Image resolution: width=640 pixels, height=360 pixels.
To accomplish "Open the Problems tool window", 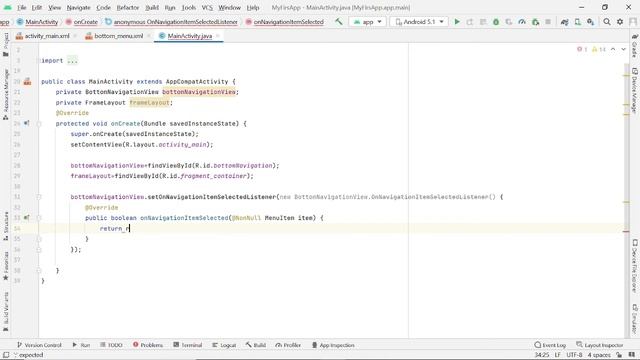I will 148,345.
